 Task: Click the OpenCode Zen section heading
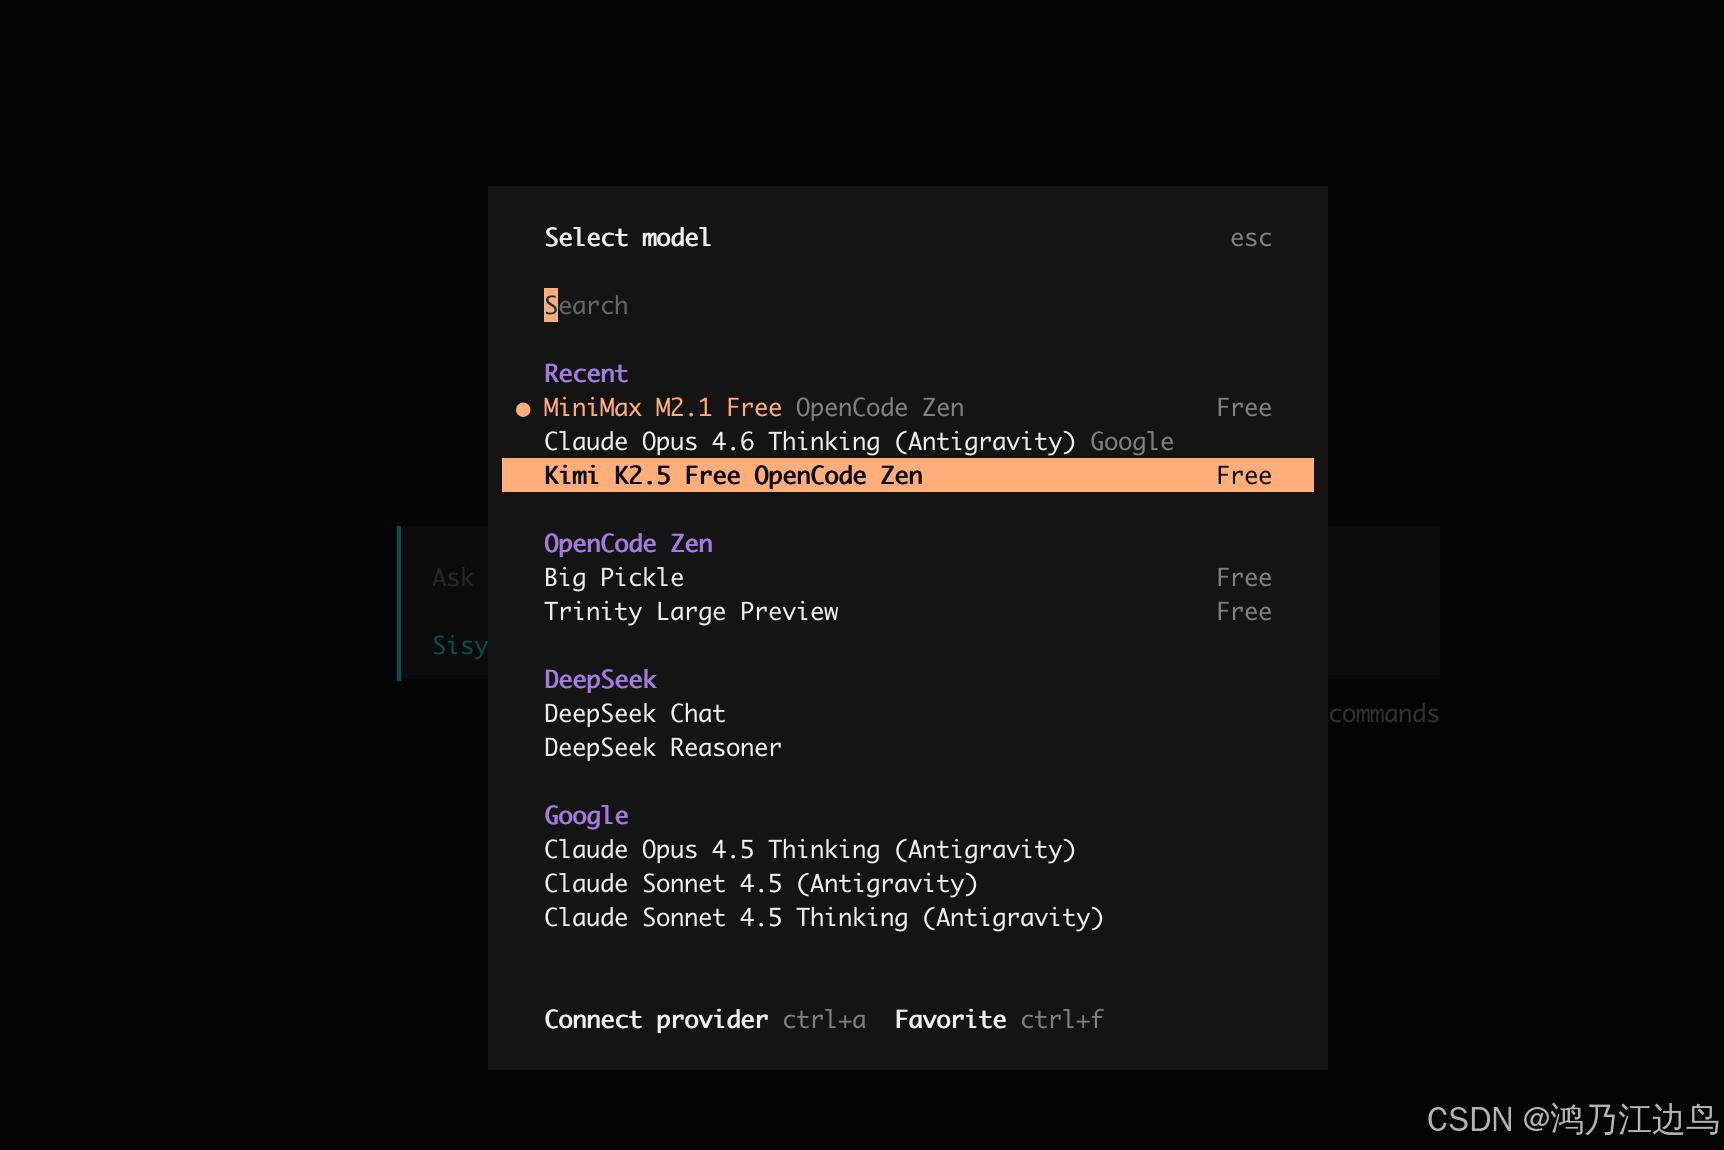tap(628, 544)
